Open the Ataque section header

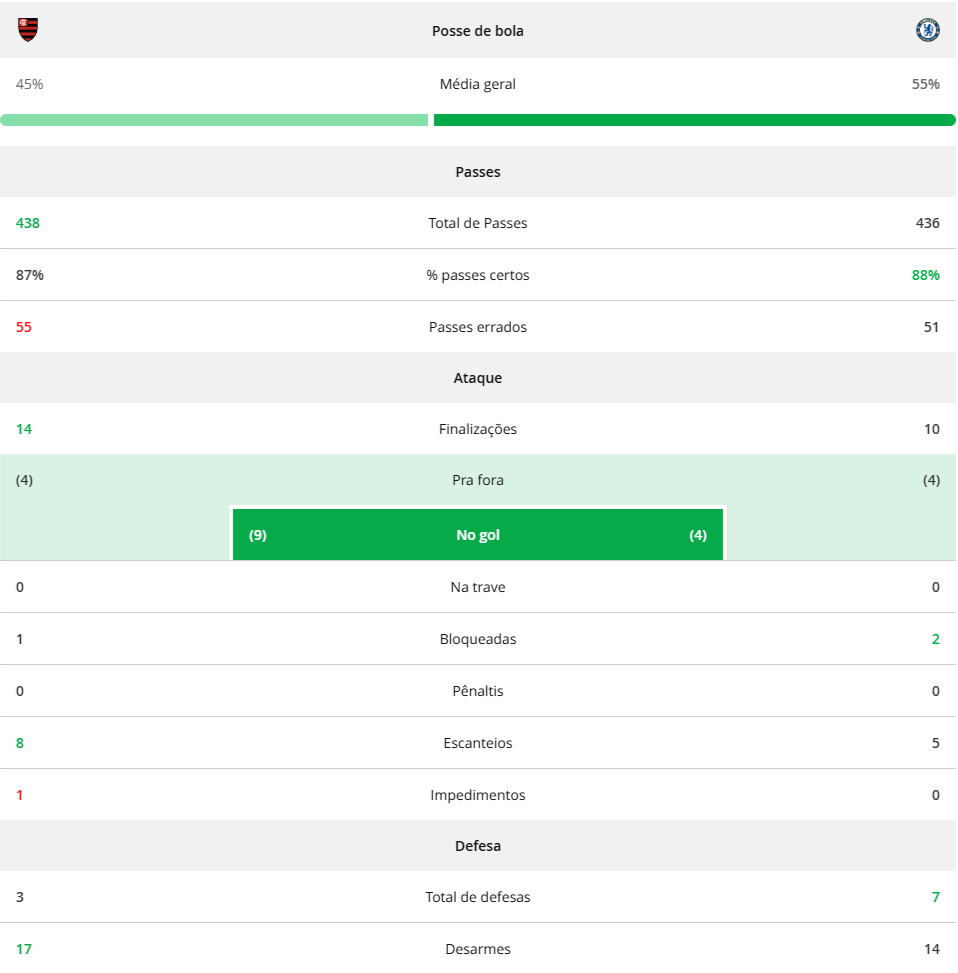(x=478, y=378)
